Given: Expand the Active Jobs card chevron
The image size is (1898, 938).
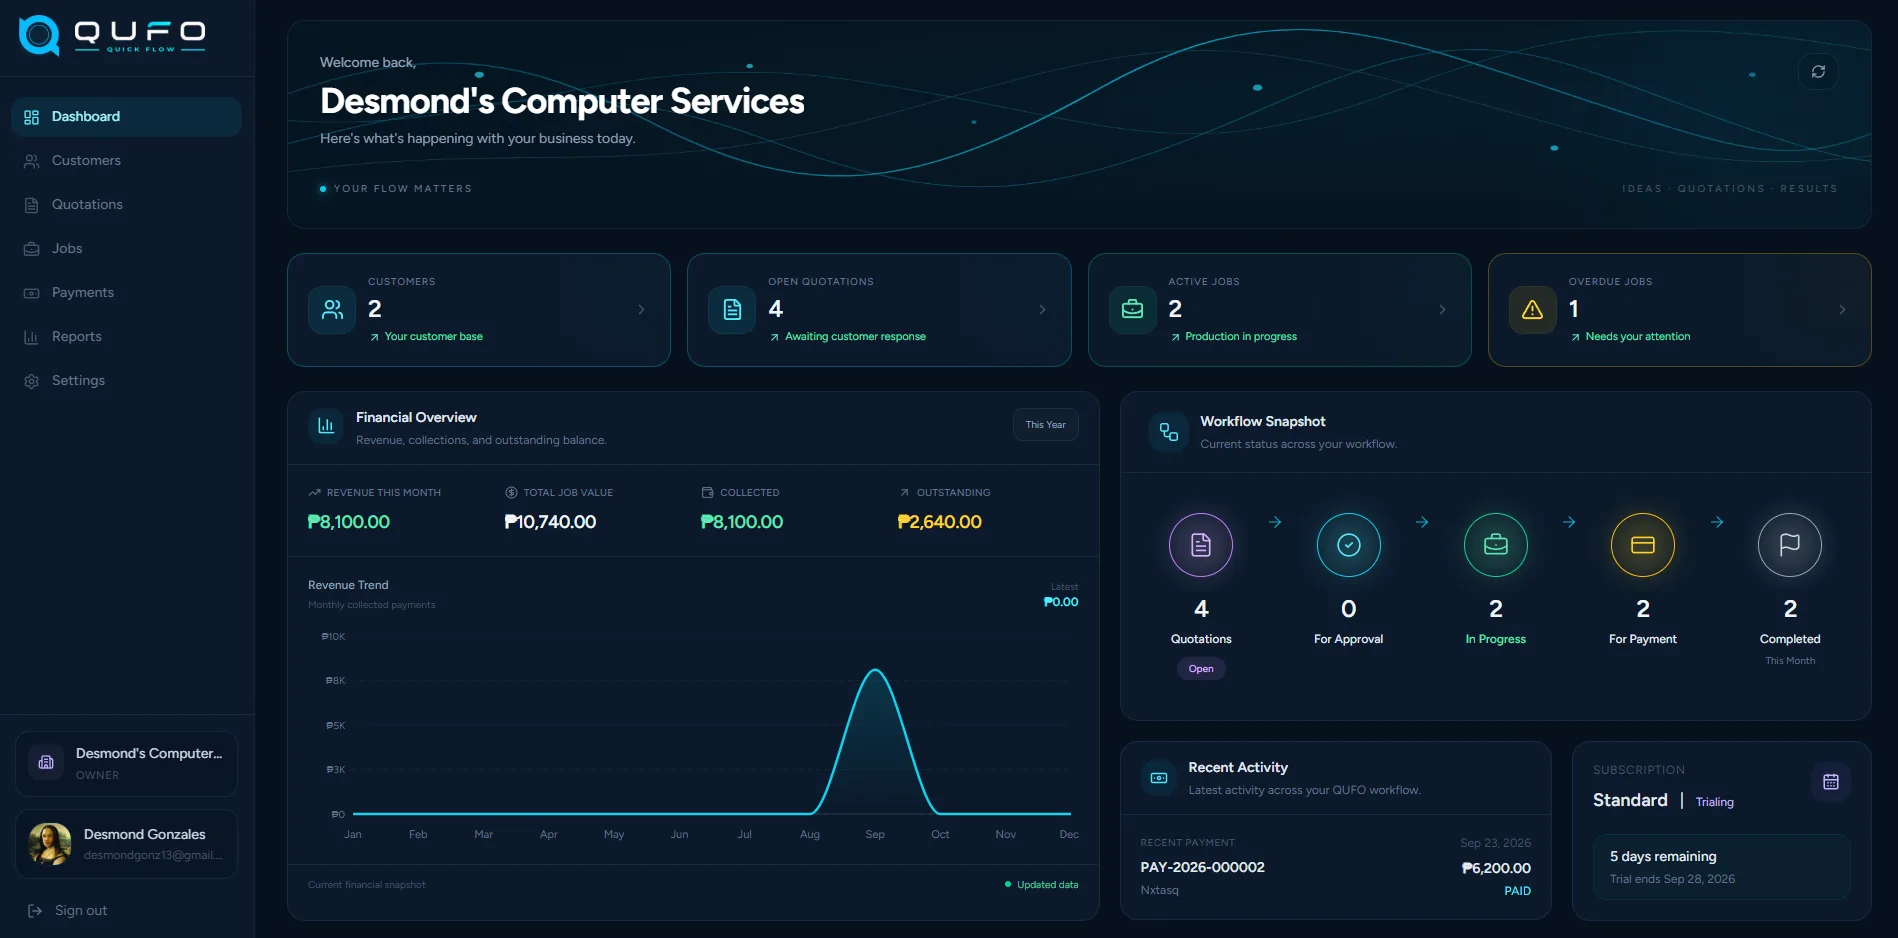Looking at the screenshot, I should (1442, 310).
